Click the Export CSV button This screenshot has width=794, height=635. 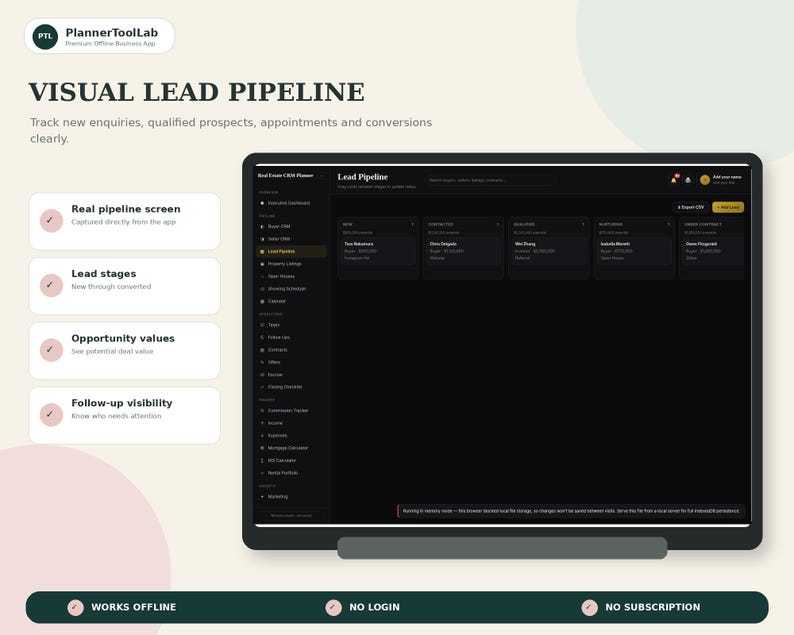[x=691, y=207]
